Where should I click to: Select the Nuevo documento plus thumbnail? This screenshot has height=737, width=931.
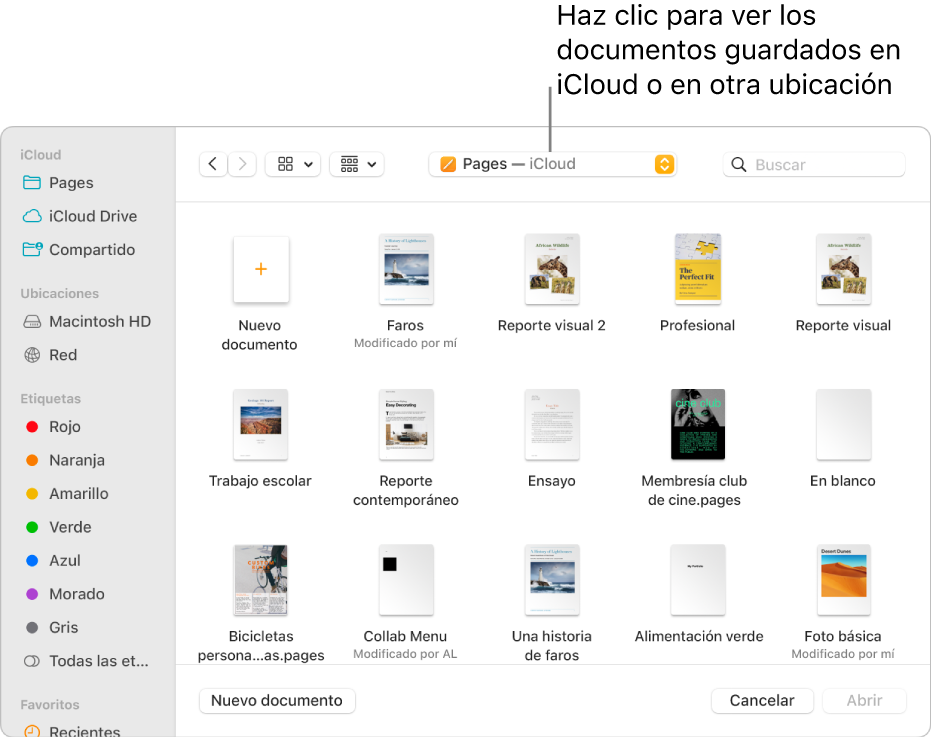[261, 269]
